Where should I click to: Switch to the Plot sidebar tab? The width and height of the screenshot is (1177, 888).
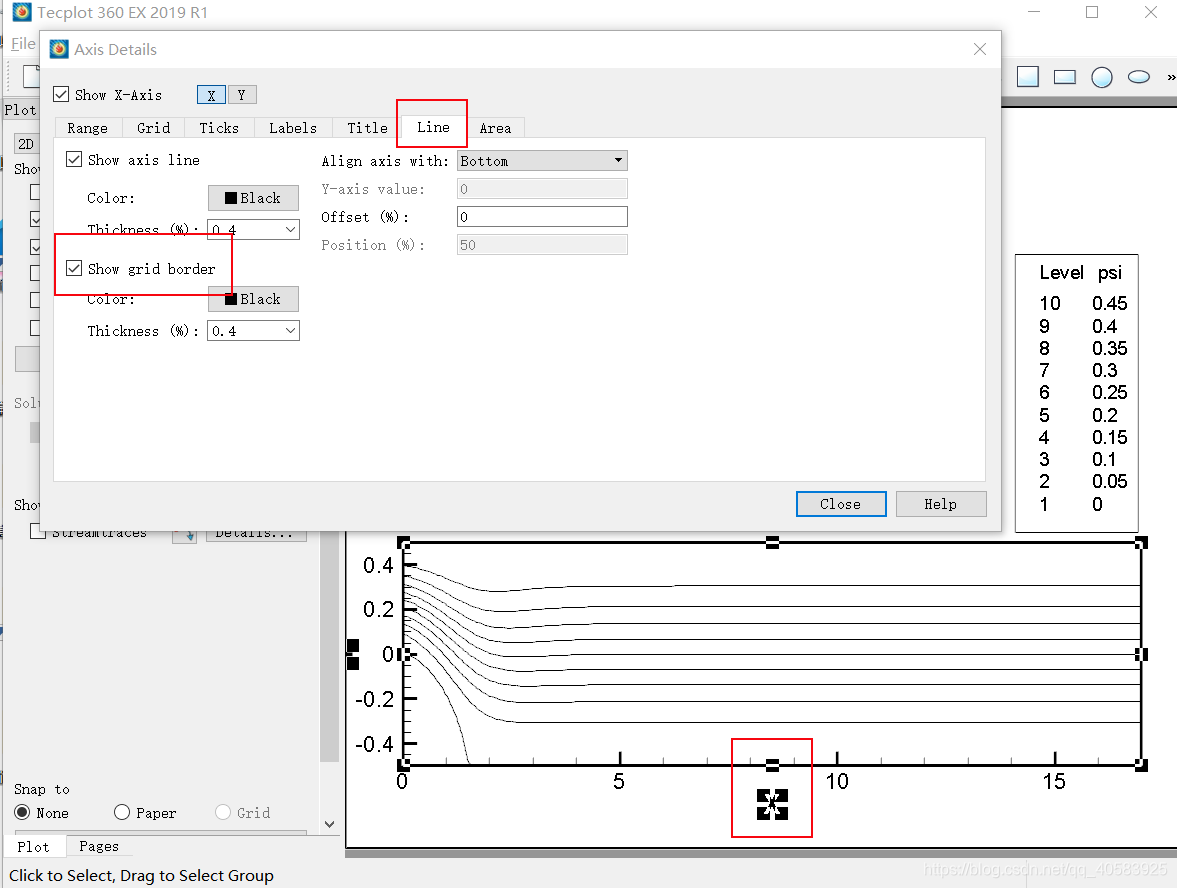click(x=33, y=847)
